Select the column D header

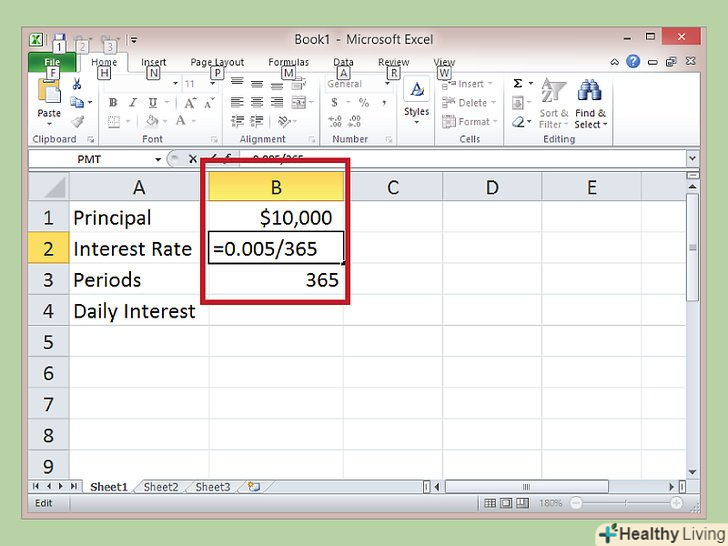click(x=492, y=188)
